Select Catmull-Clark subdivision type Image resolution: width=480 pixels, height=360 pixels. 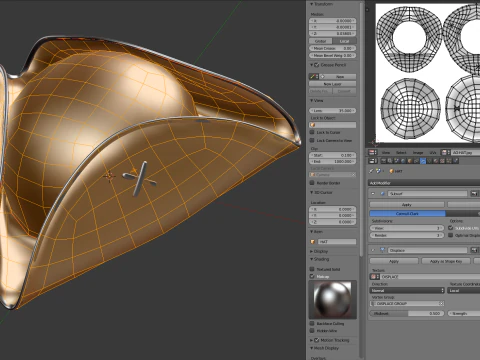click(407, 213)
